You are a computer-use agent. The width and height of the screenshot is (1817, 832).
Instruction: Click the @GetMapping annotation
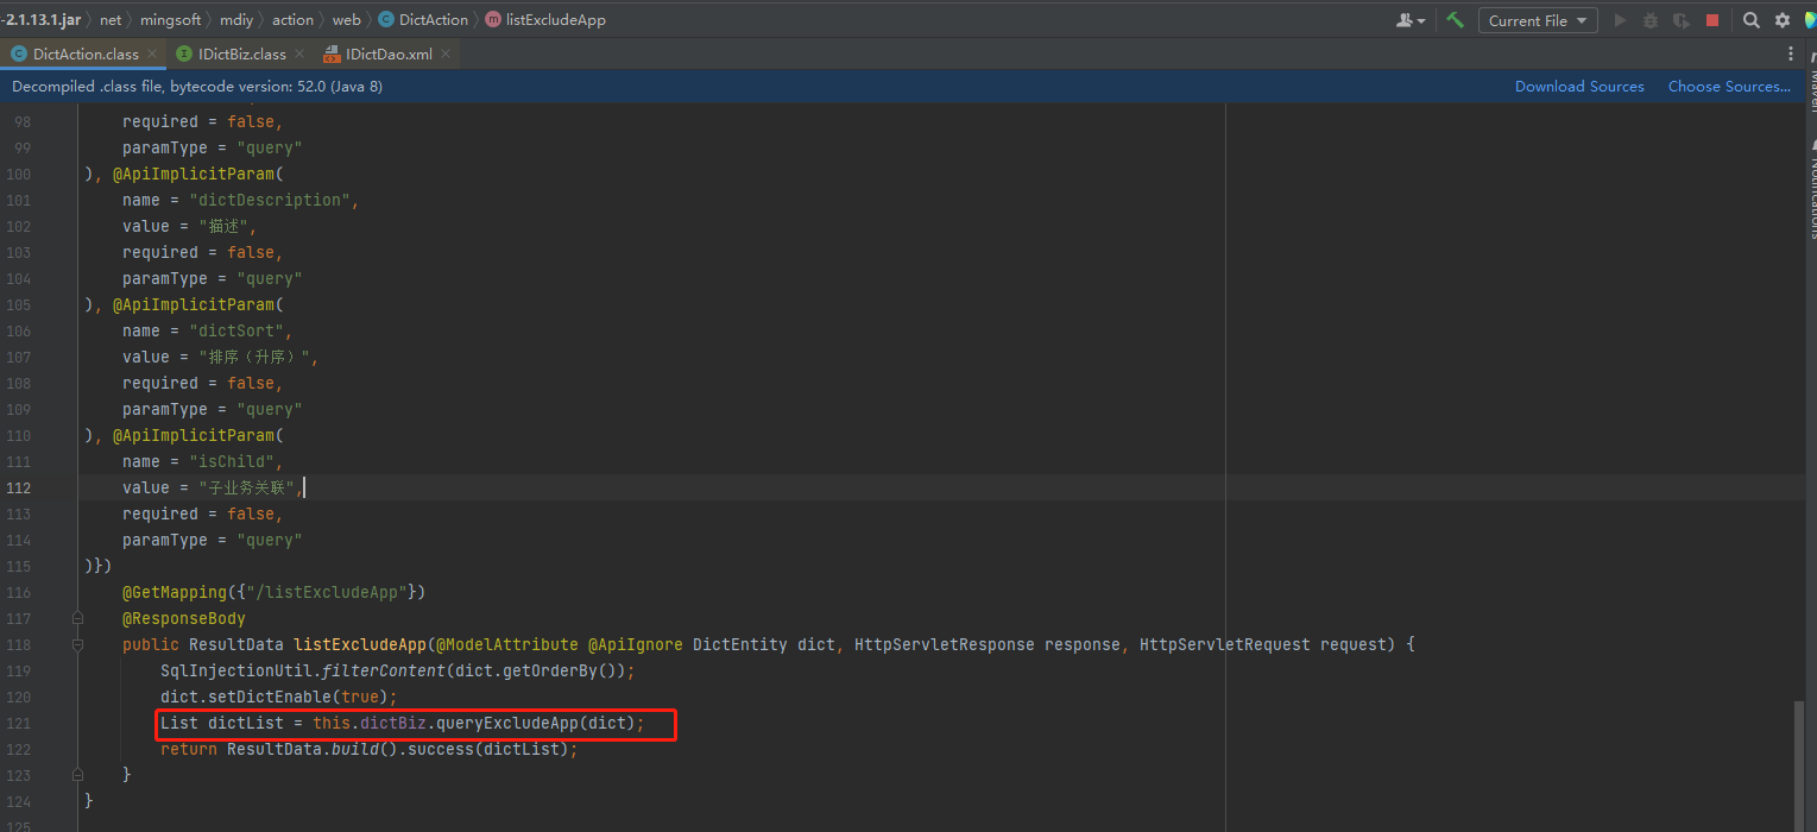(x=175, y=592)
